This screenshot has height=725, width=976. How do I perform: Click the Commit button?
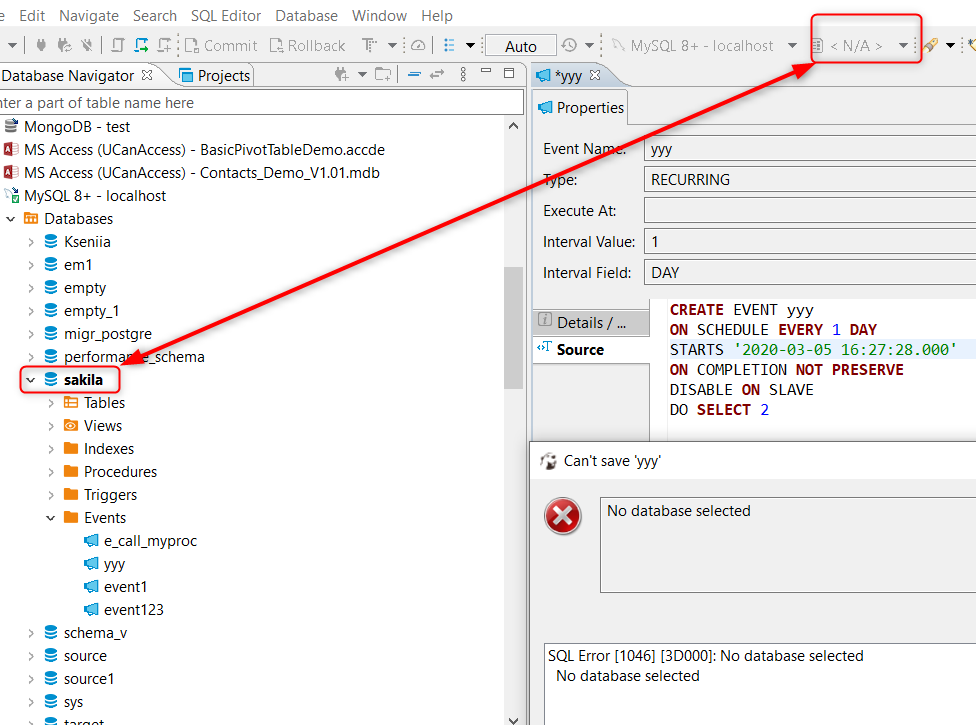[x=221, y=46]
